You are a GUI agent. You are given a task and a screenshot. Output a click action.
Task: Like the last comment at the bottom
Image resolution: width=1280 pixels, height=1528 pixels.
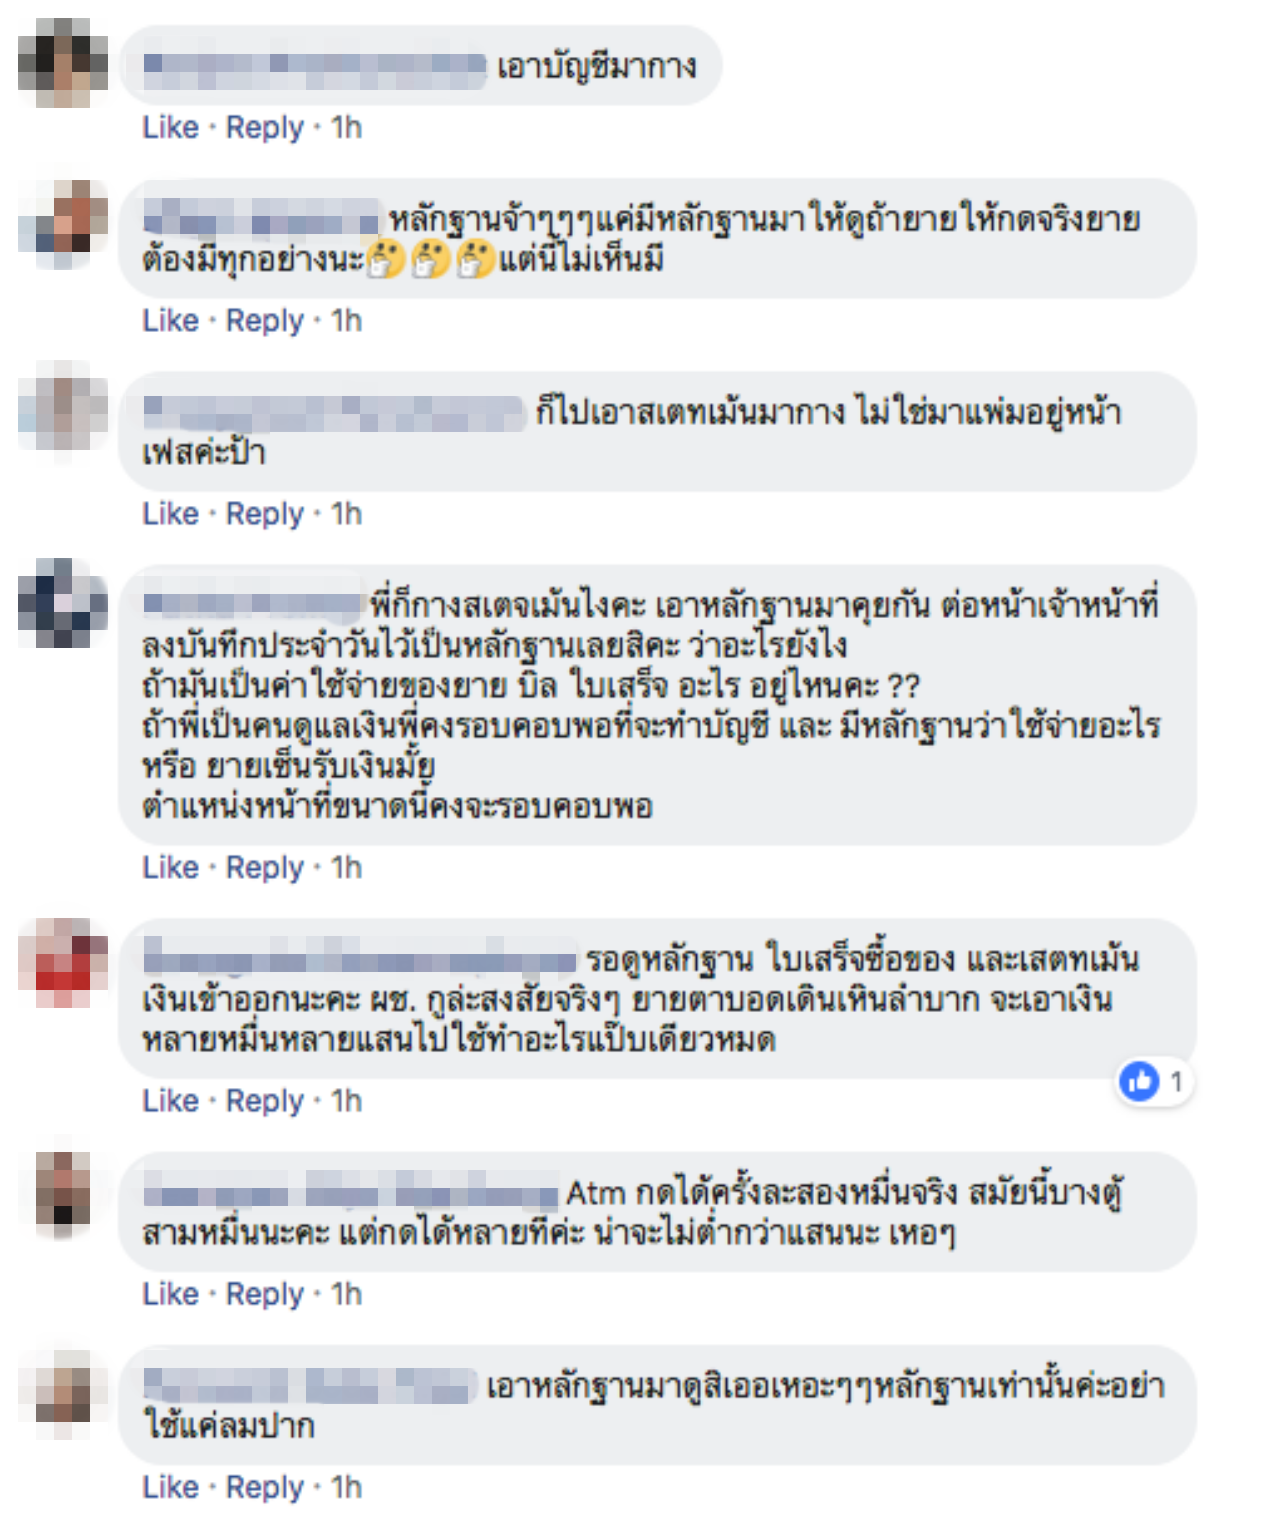coord(170,1487)
